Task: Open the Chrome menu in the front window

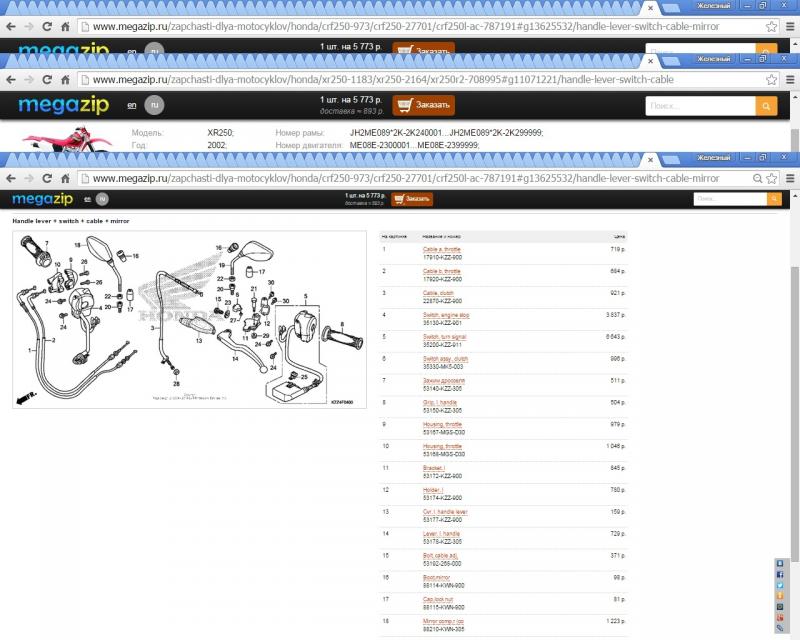Action: [790, 178]
